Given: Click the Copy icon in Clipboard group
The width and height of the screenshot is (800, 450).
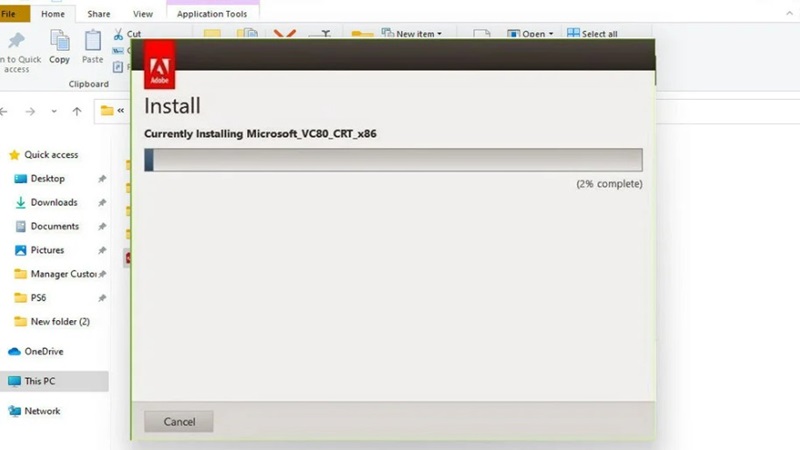Looking at the screenshot, I should [x=60, y=42].
